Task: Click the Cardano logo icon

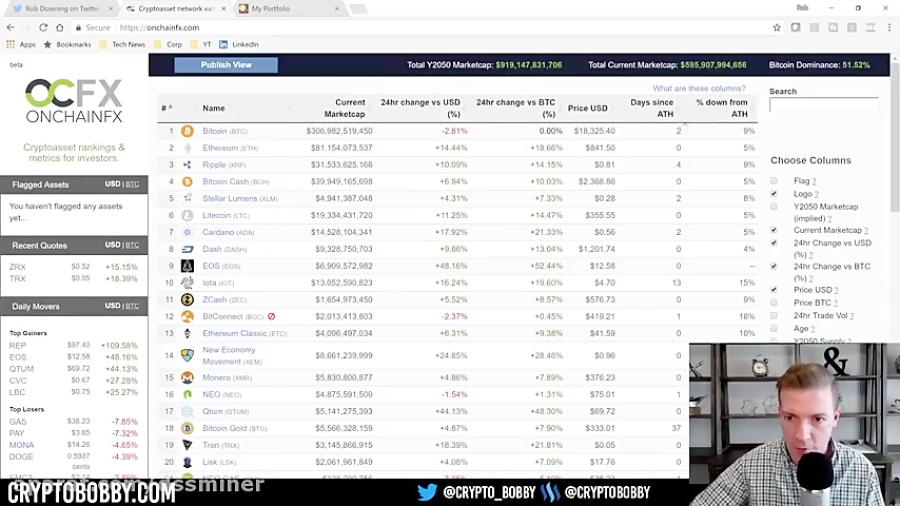Action: pos(187,232)
